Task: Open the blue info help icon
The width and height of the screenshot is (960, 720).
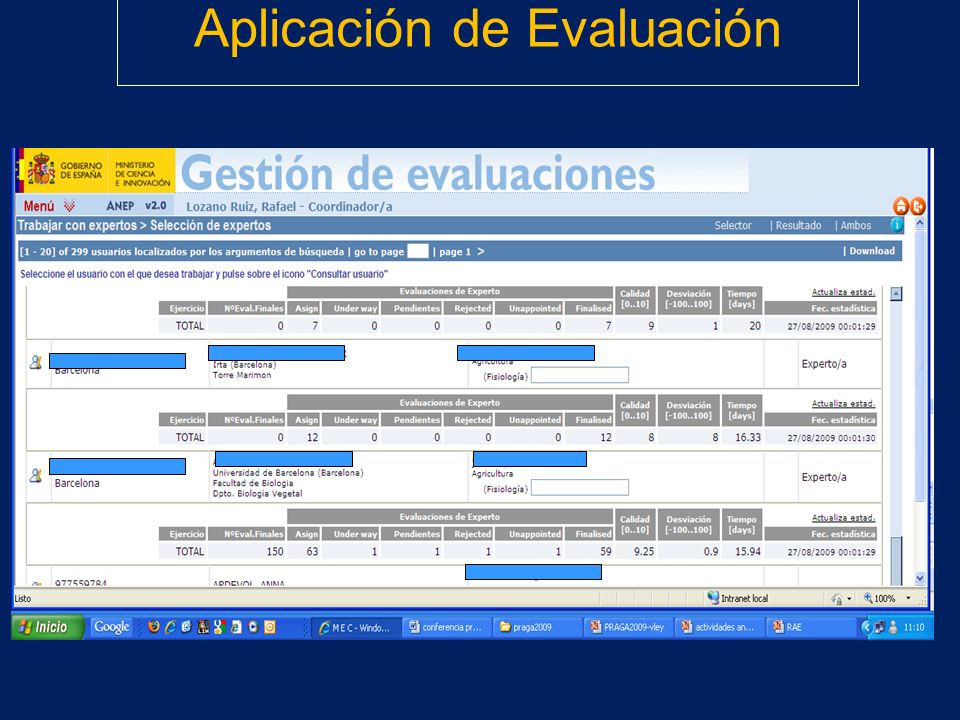Action: 896,225
